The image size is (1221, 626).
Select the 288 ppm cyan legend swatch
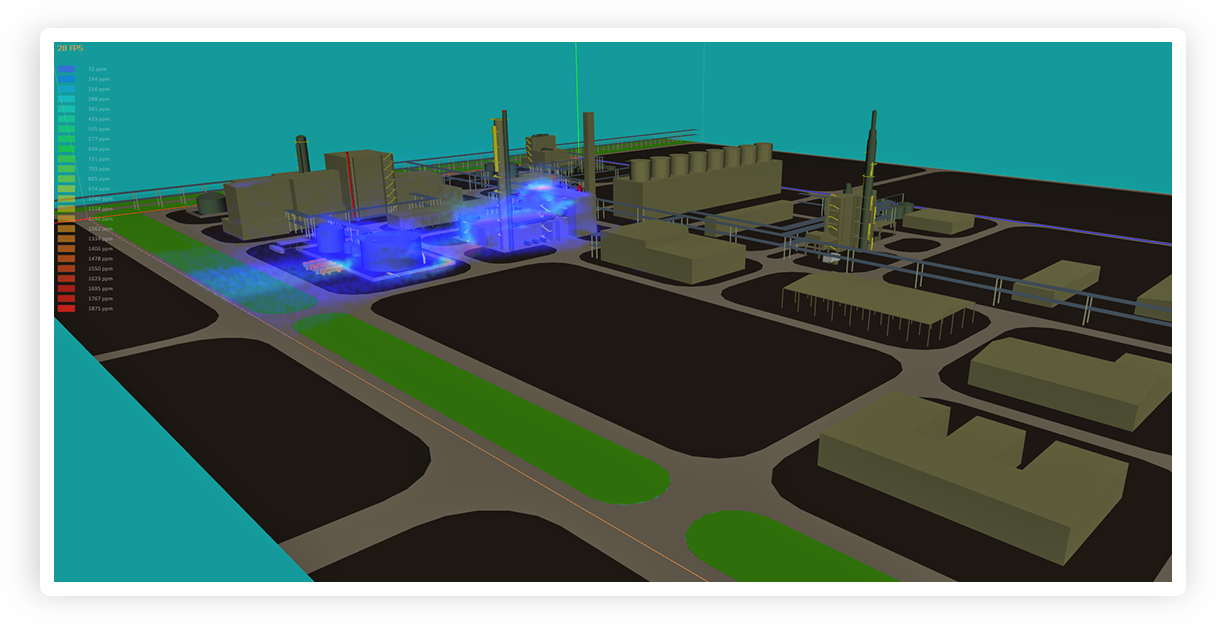[x=66, y=99]
